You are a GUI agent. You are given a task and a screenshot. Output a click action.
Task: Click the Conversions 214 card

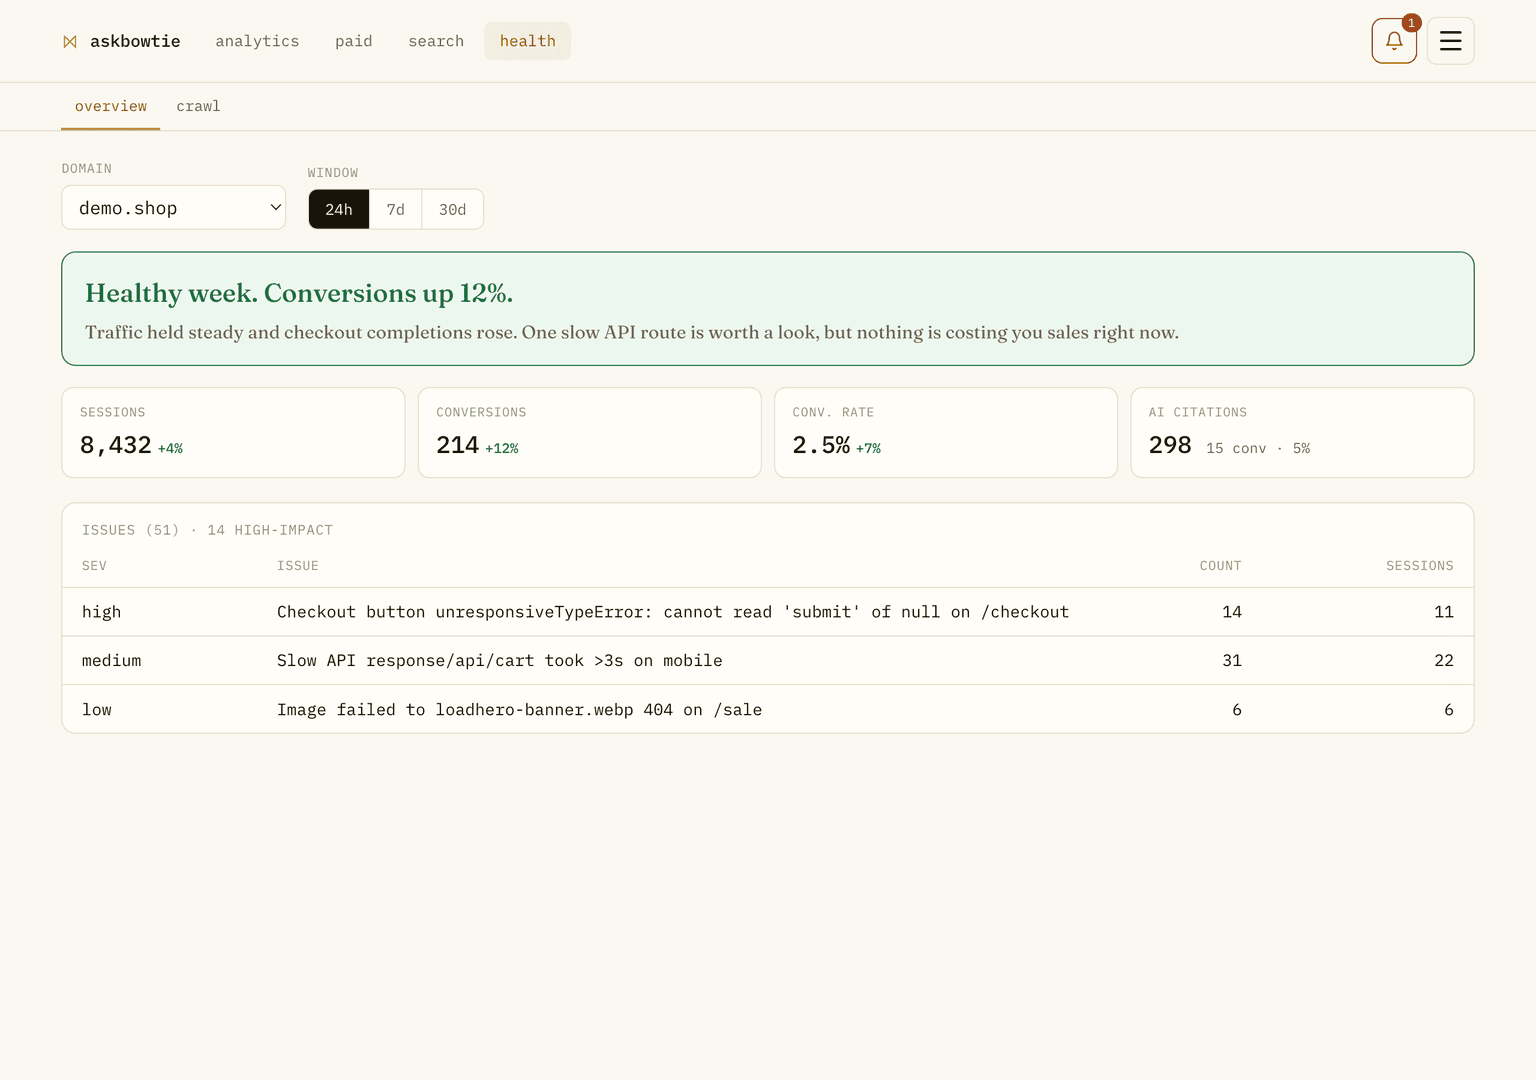click(590, 433)
